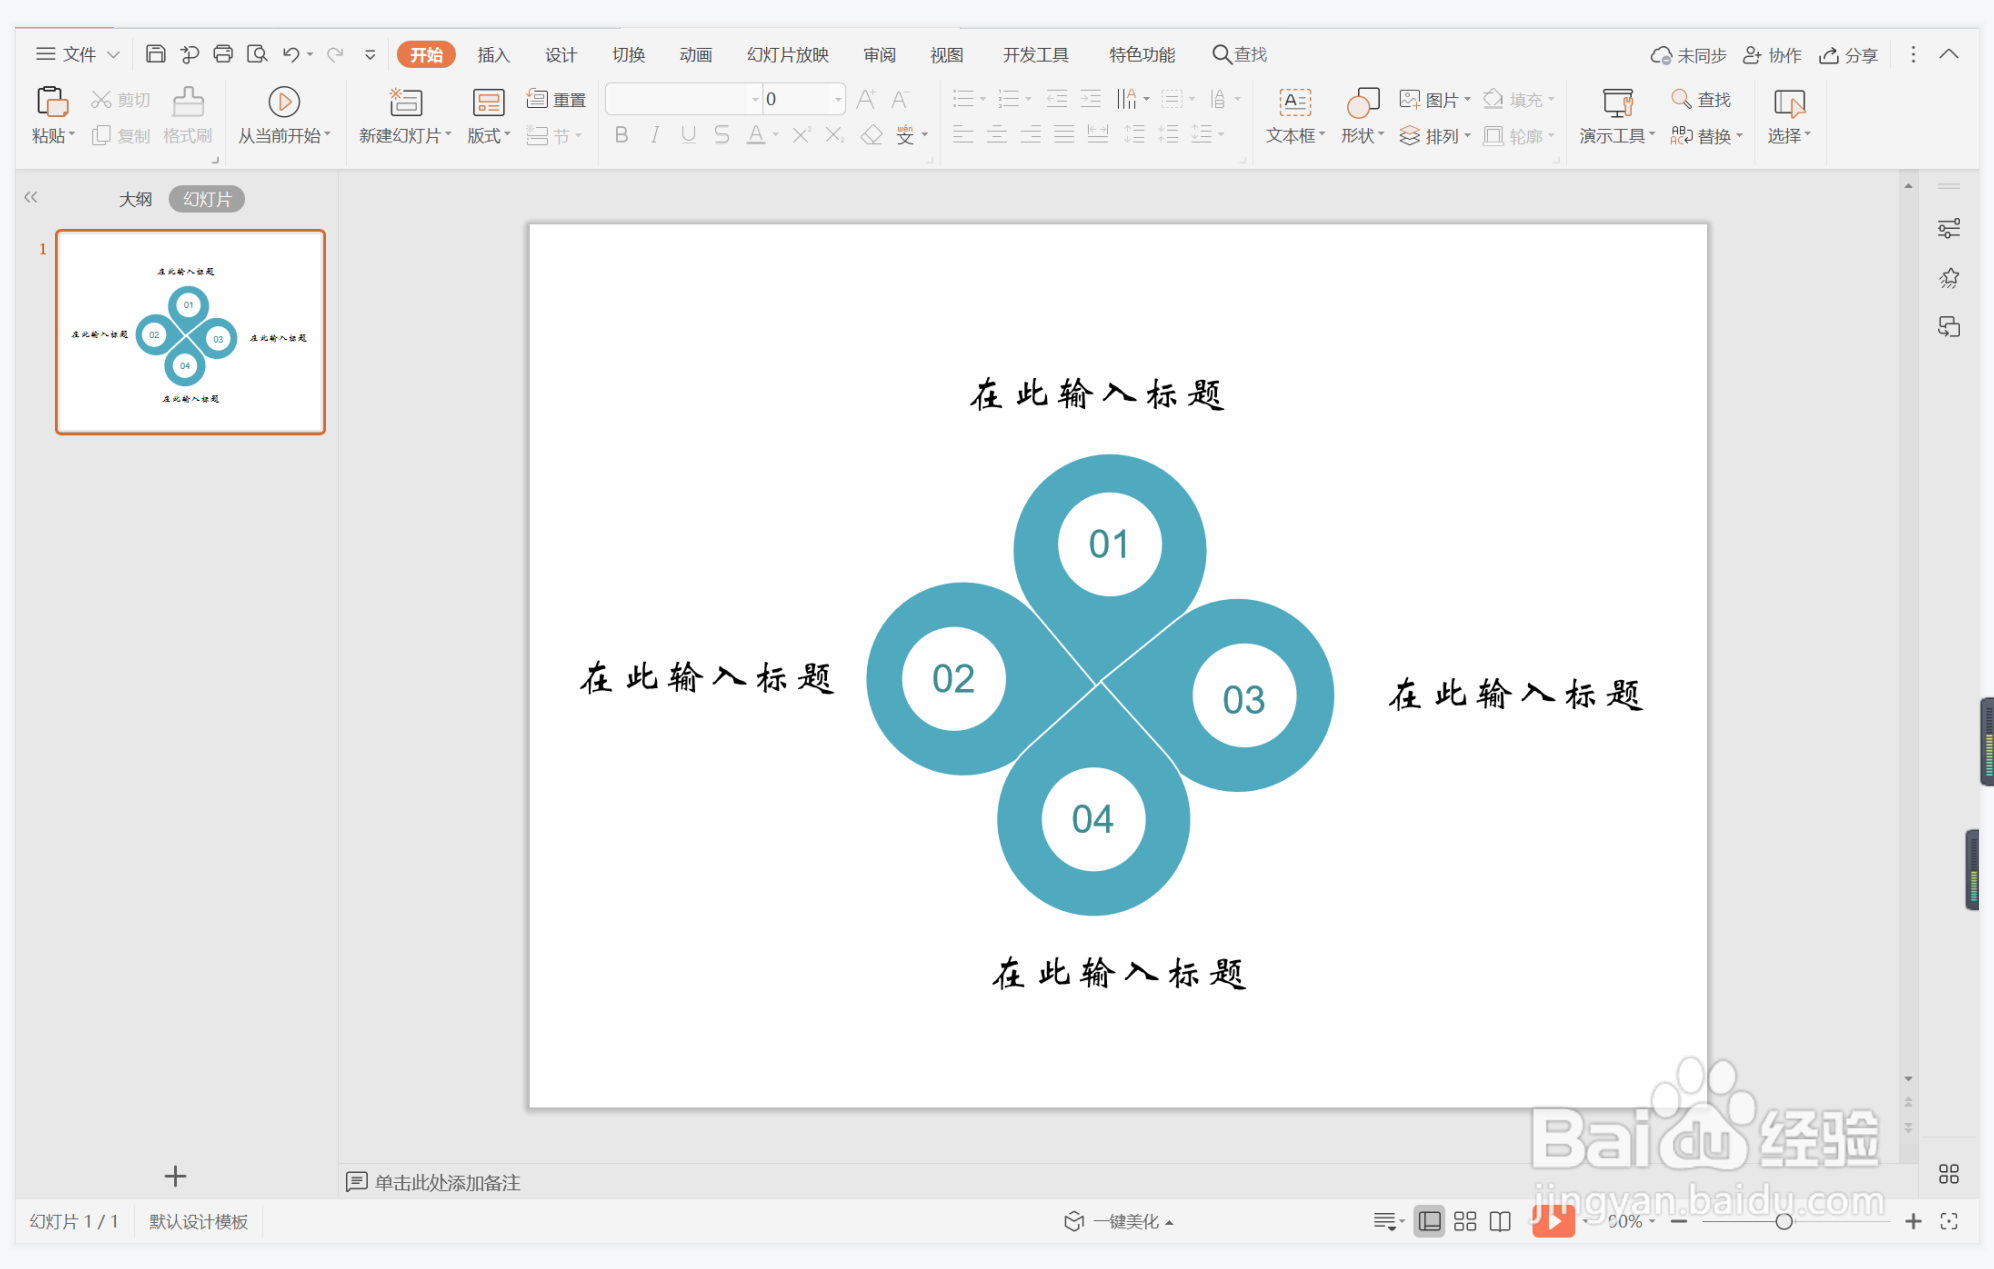Click the orange slideshow play button
Image resolution: width=1994 pixels, height=1269 pixels.
(x=1553, y=1221)
